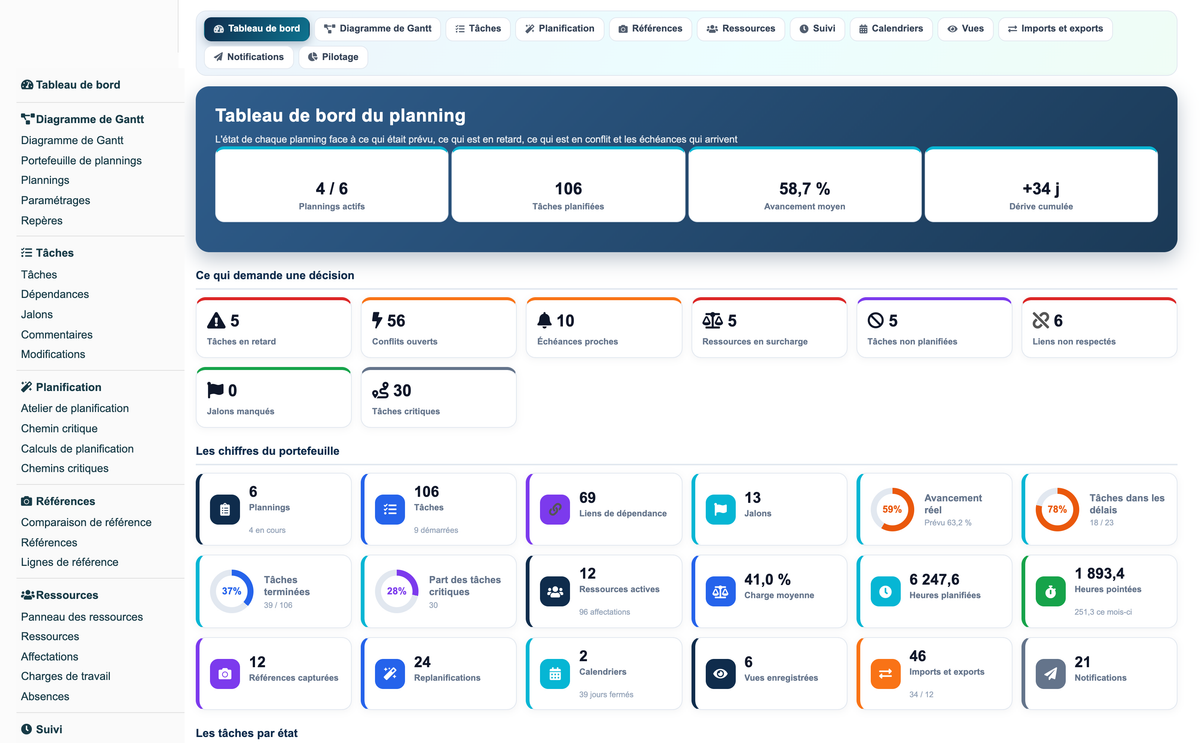Click the route icon on Tâches critiques card

(380, 391)
